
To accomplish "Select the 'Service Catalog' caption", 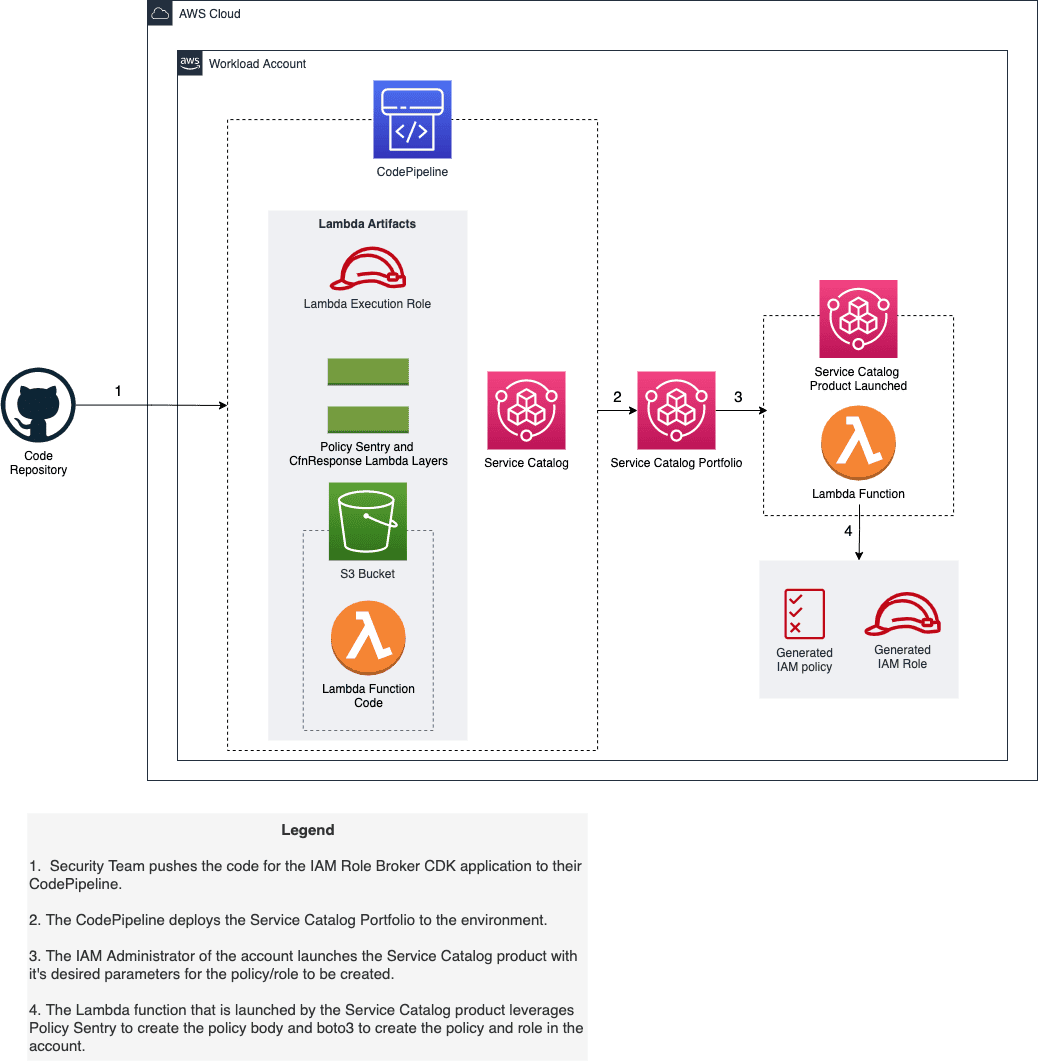I will pos(526,463).
